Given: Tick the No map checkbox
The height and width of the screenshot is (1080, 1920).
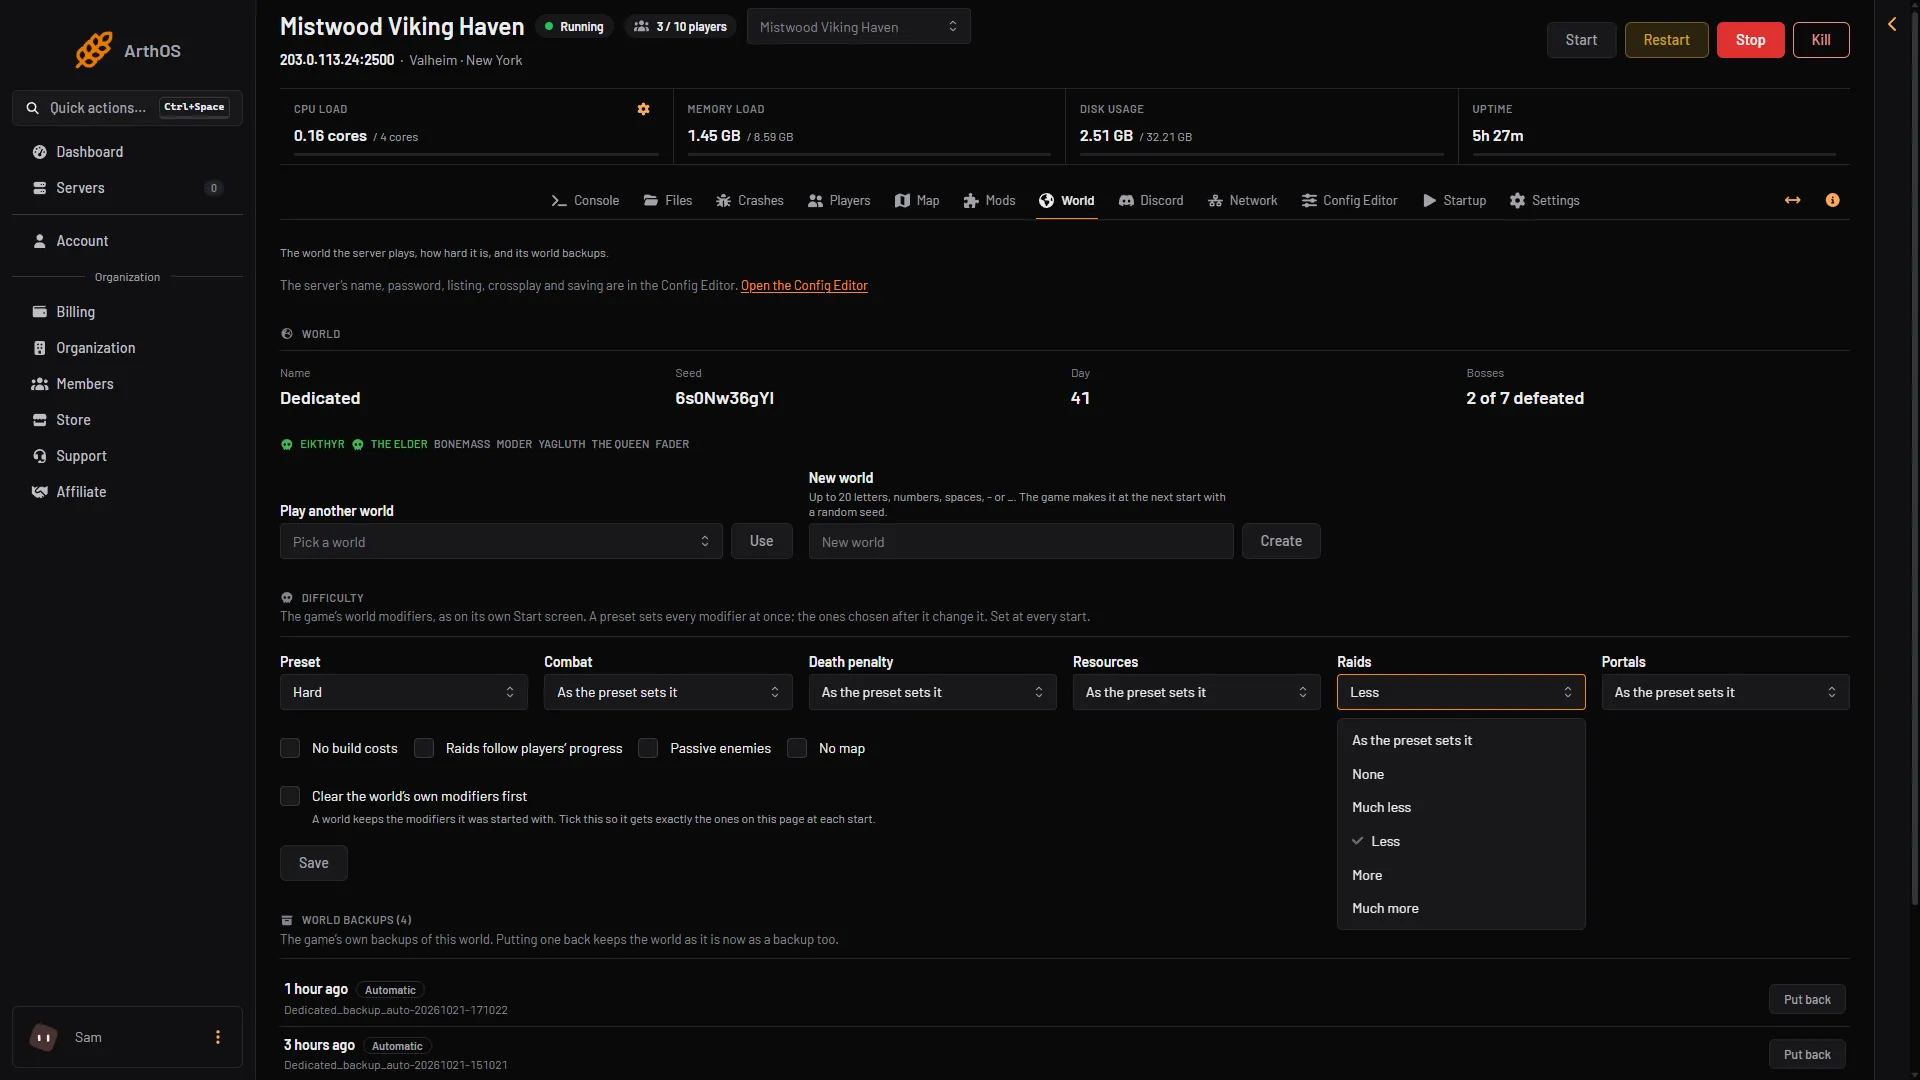Looking at the screenshot, I should click(797, 748).
